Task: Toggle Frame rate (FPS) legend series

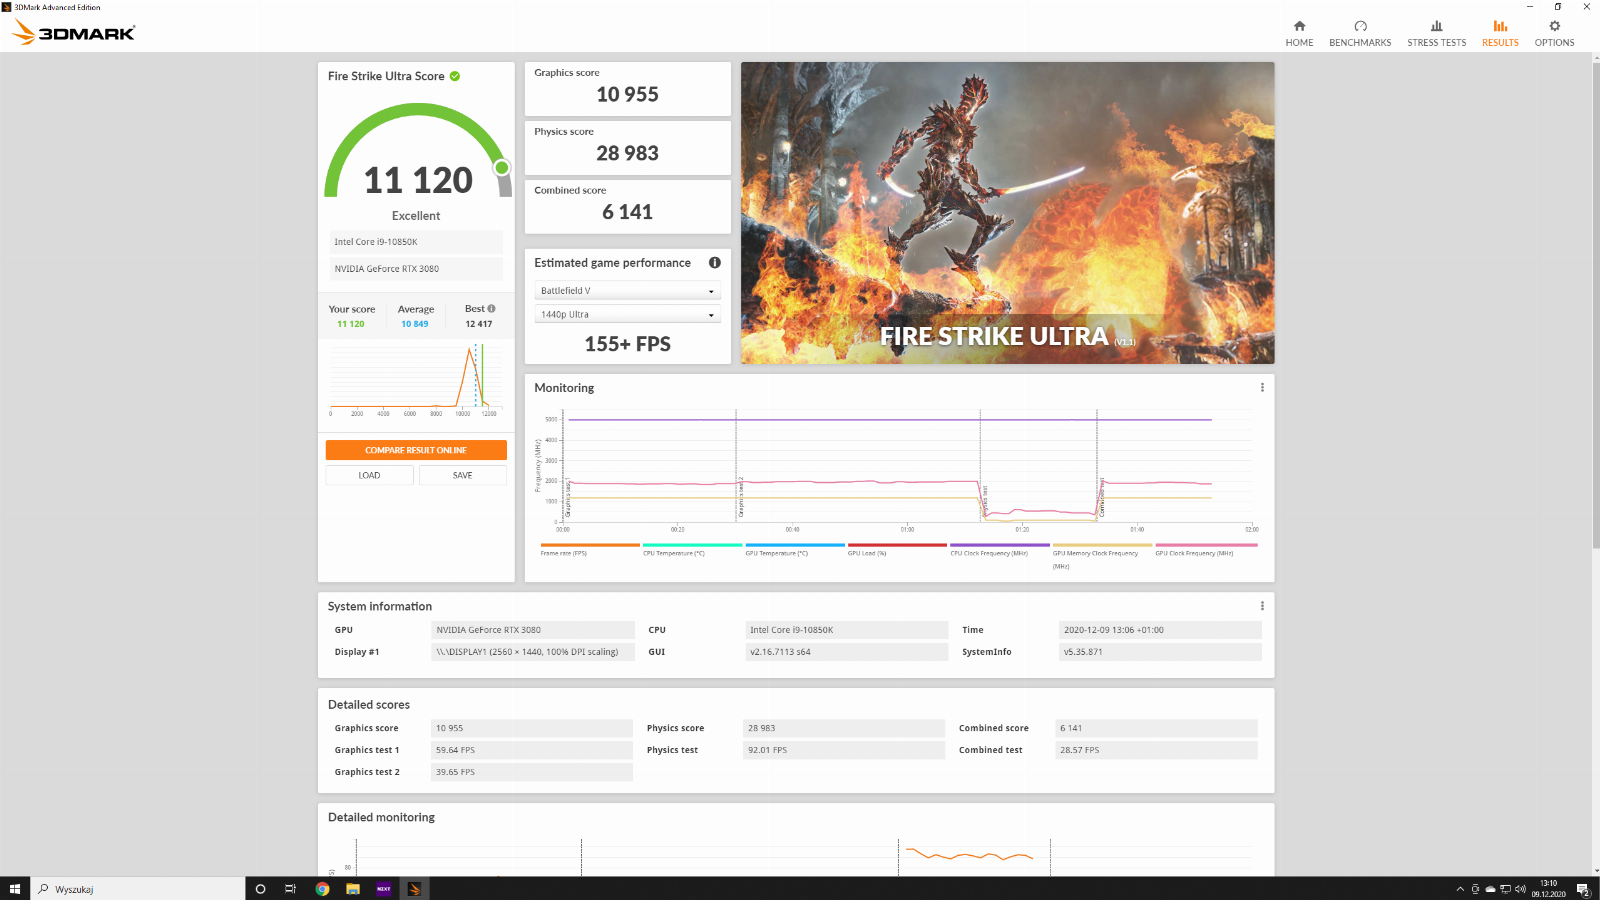Action: point(589,550)
